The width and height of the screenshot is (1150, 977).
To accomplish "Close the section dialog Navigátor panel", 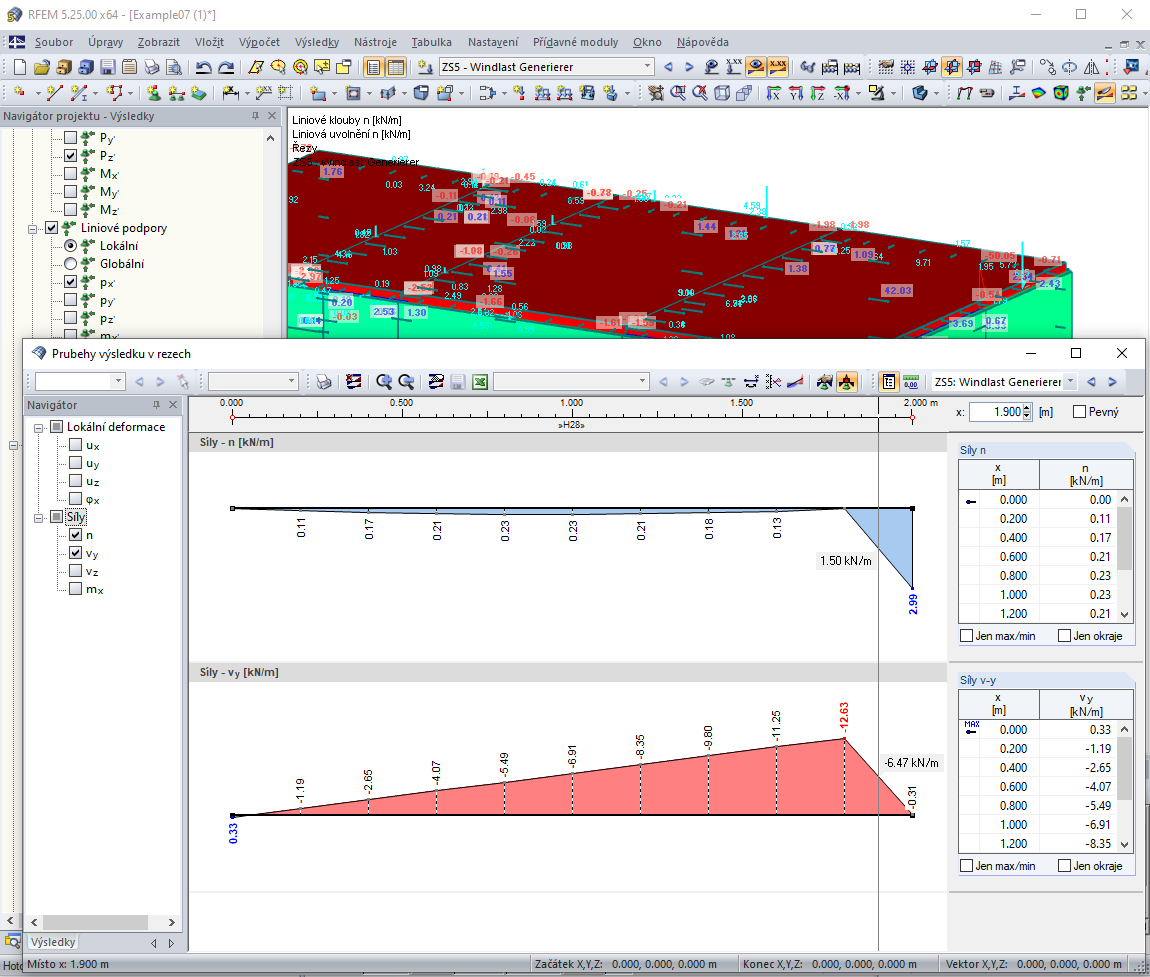I will point(173,405).
